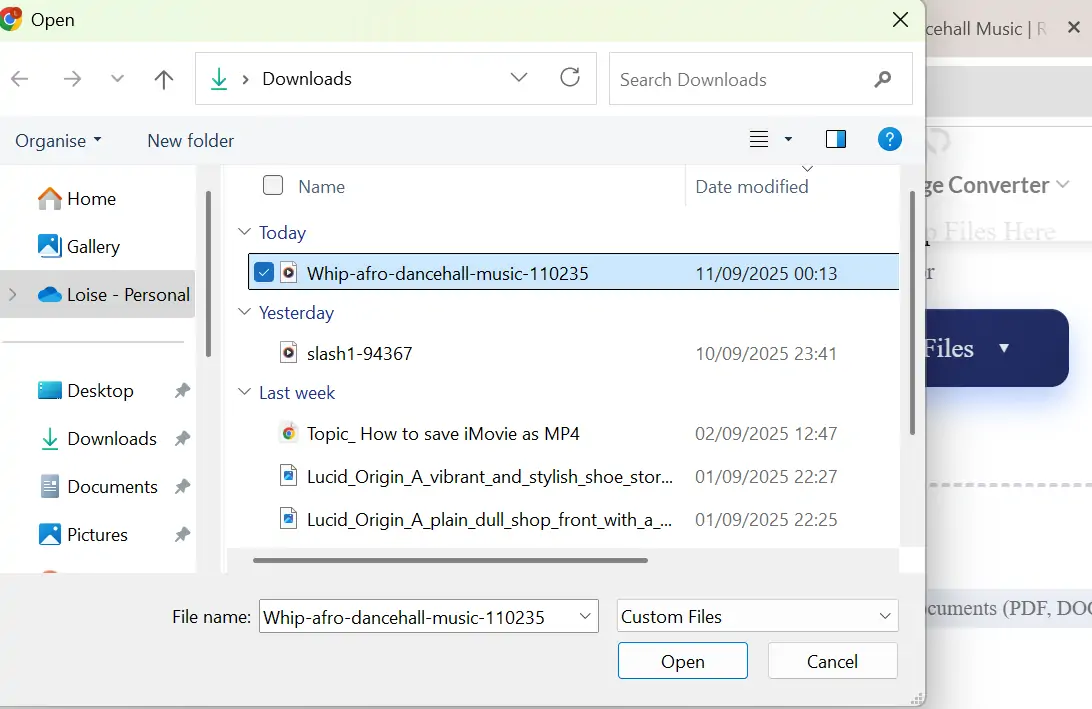Tick the select-all checkbox beside Name
The height and width of the screenshot is (709, 1092).
click(273, 185)
